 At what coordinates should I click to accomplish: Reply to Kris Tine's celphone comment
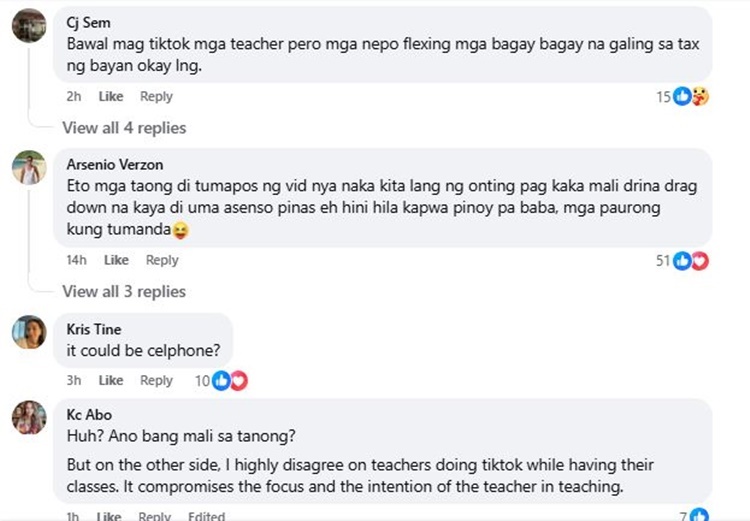(156, 380)
